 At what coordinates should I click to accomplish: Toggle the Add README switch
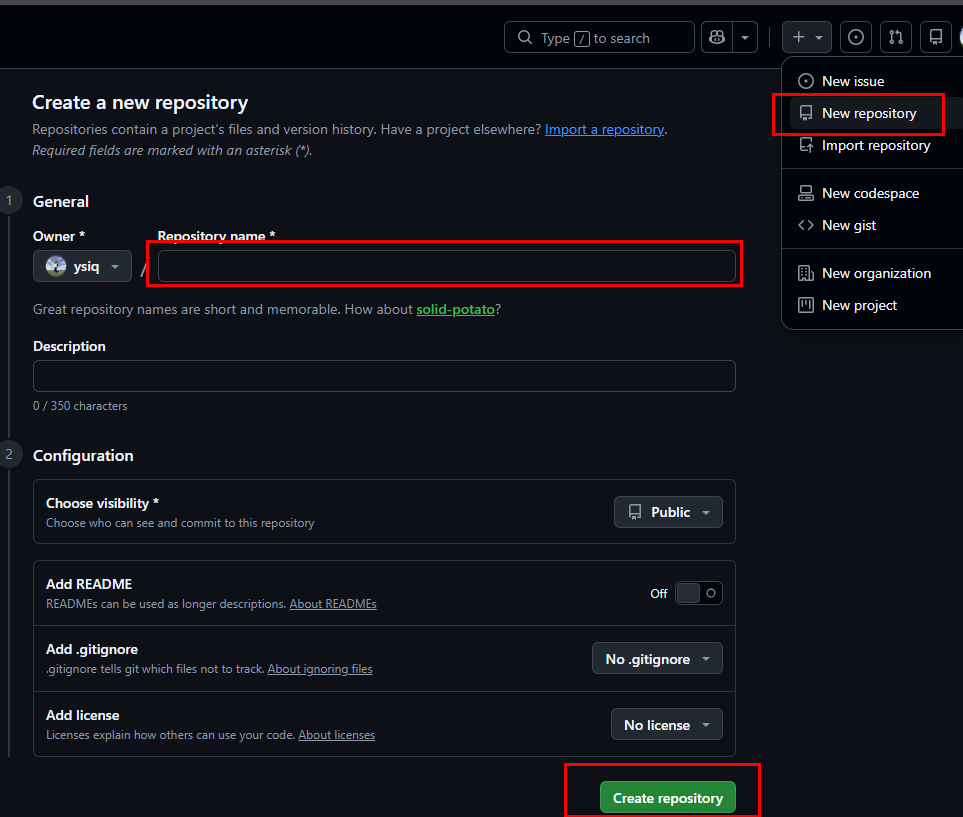point(699,593)
